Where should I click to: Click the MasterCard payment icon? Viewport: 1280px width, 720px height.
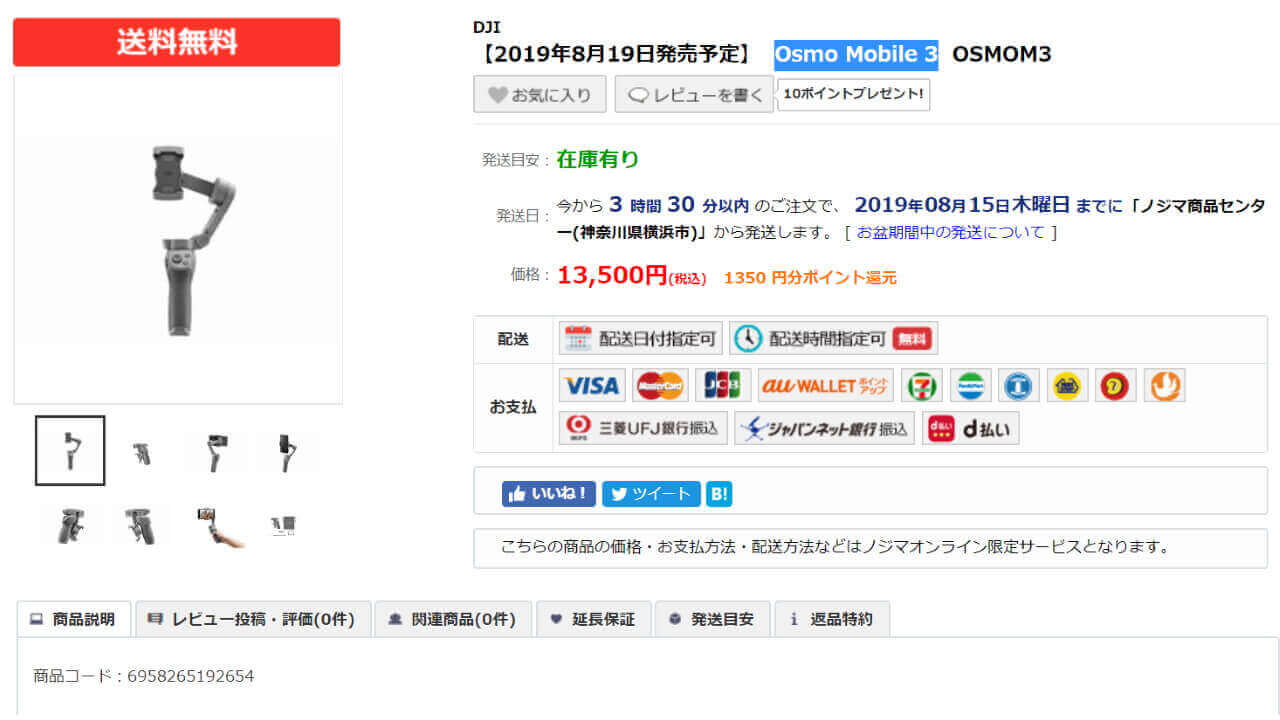659,385
